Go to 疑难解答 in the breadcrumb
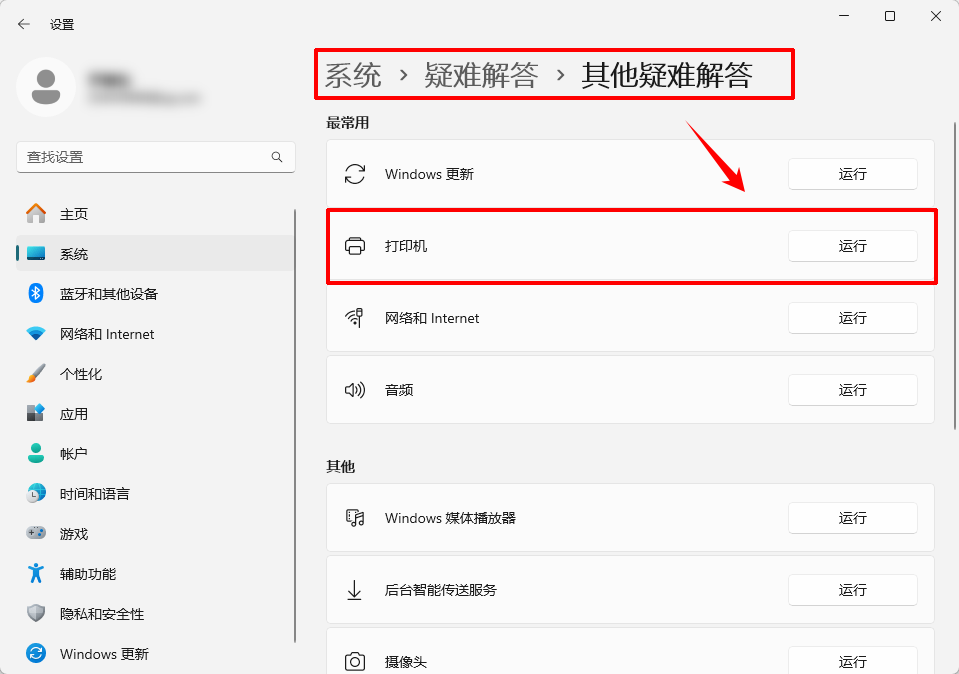This screenshot has width=959, height=674. click(x=481, y=75)
